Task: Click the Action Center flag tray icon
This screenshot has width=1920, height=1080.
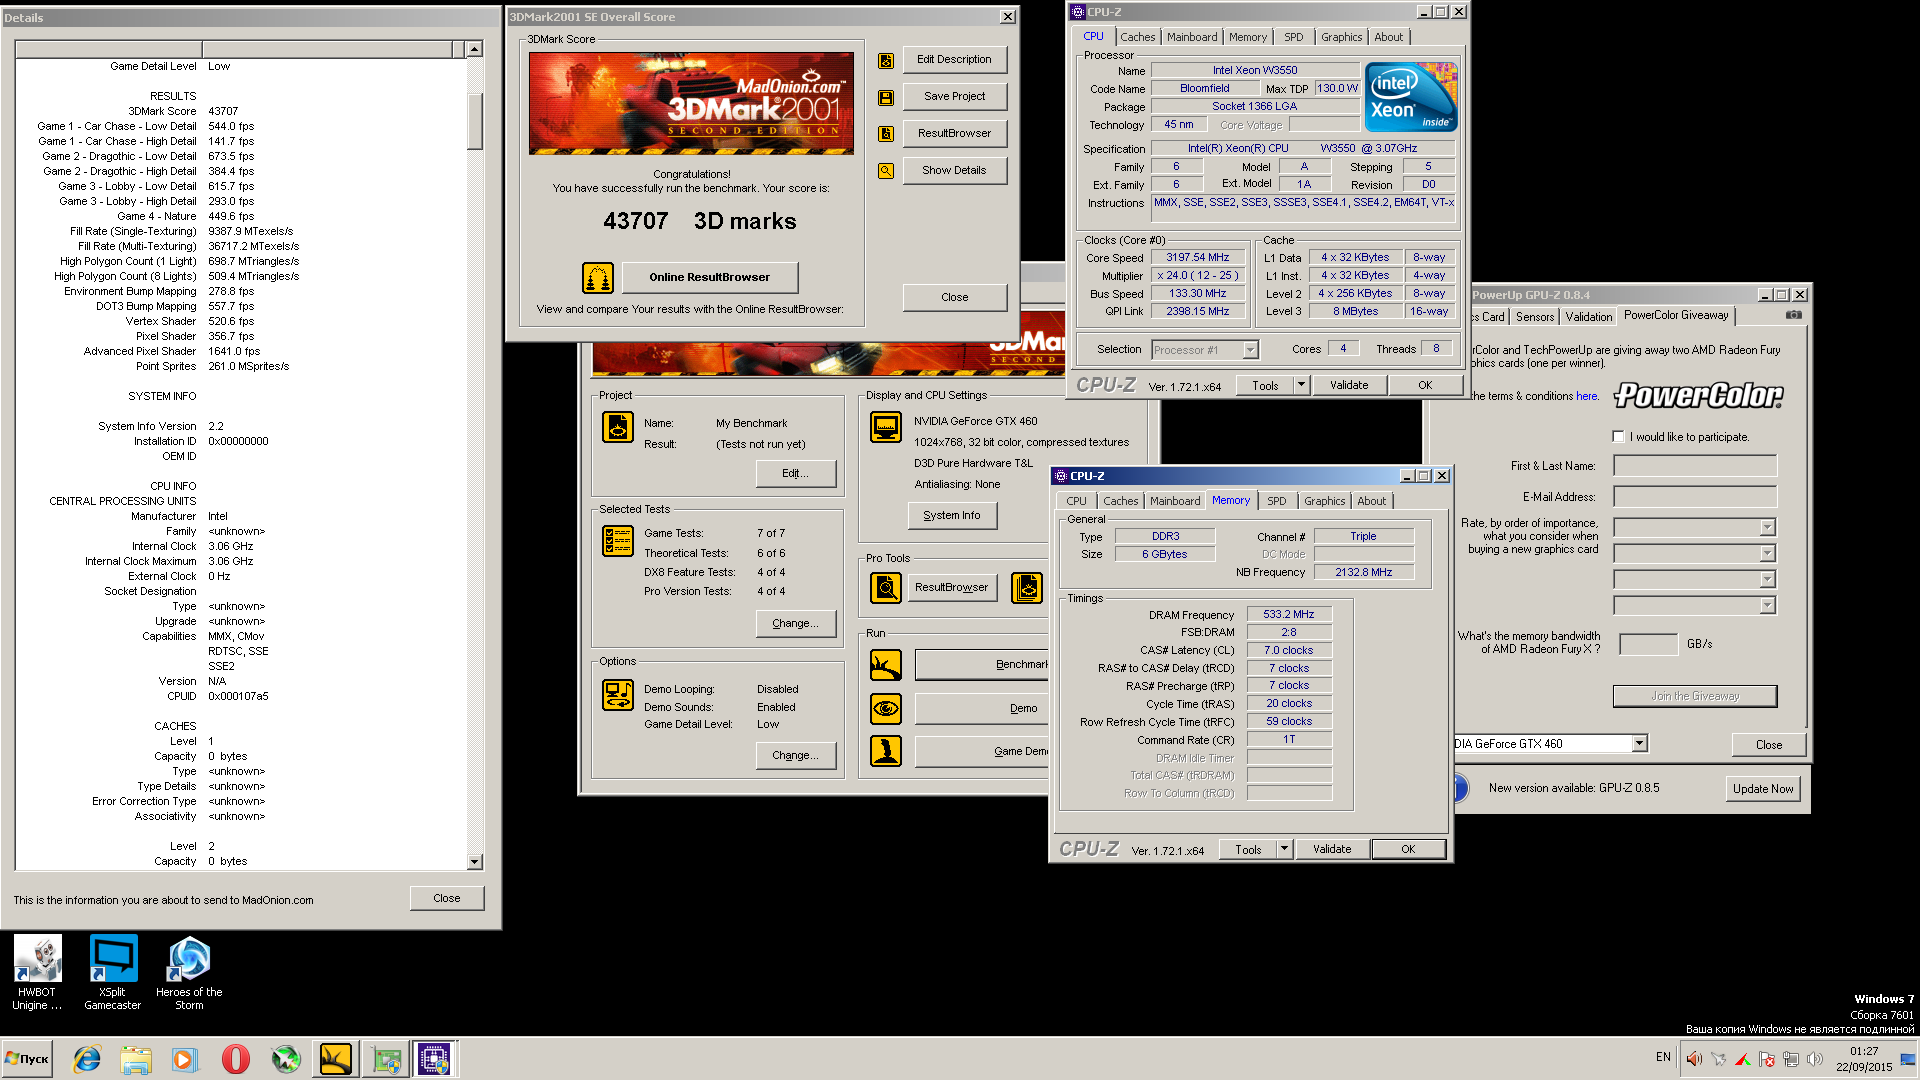Action: coord(1767,1059)
